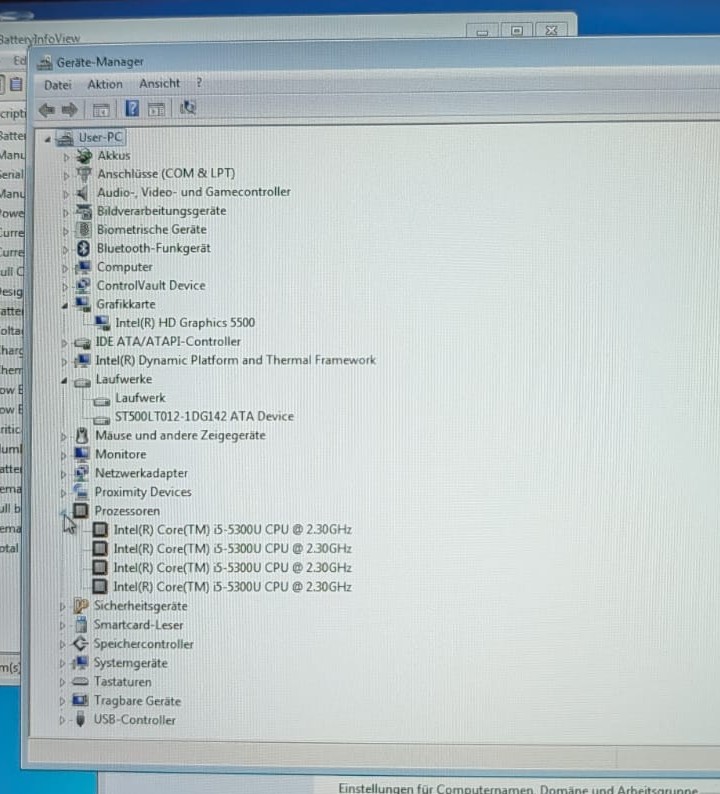Viewport: 720px width, 794px height.
Task: Click the Prozessoren chip icon
Action: [81, 510]
